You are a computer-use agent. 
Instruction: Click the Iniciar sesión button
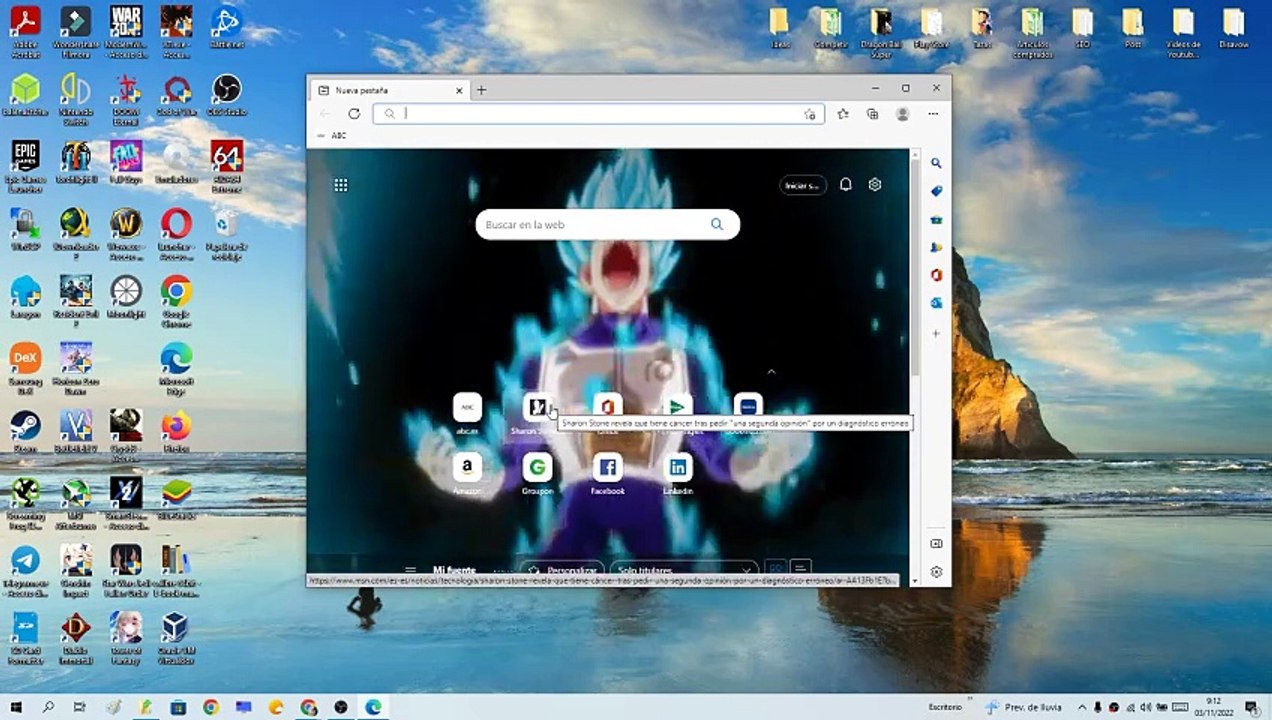tap(803, 185)
